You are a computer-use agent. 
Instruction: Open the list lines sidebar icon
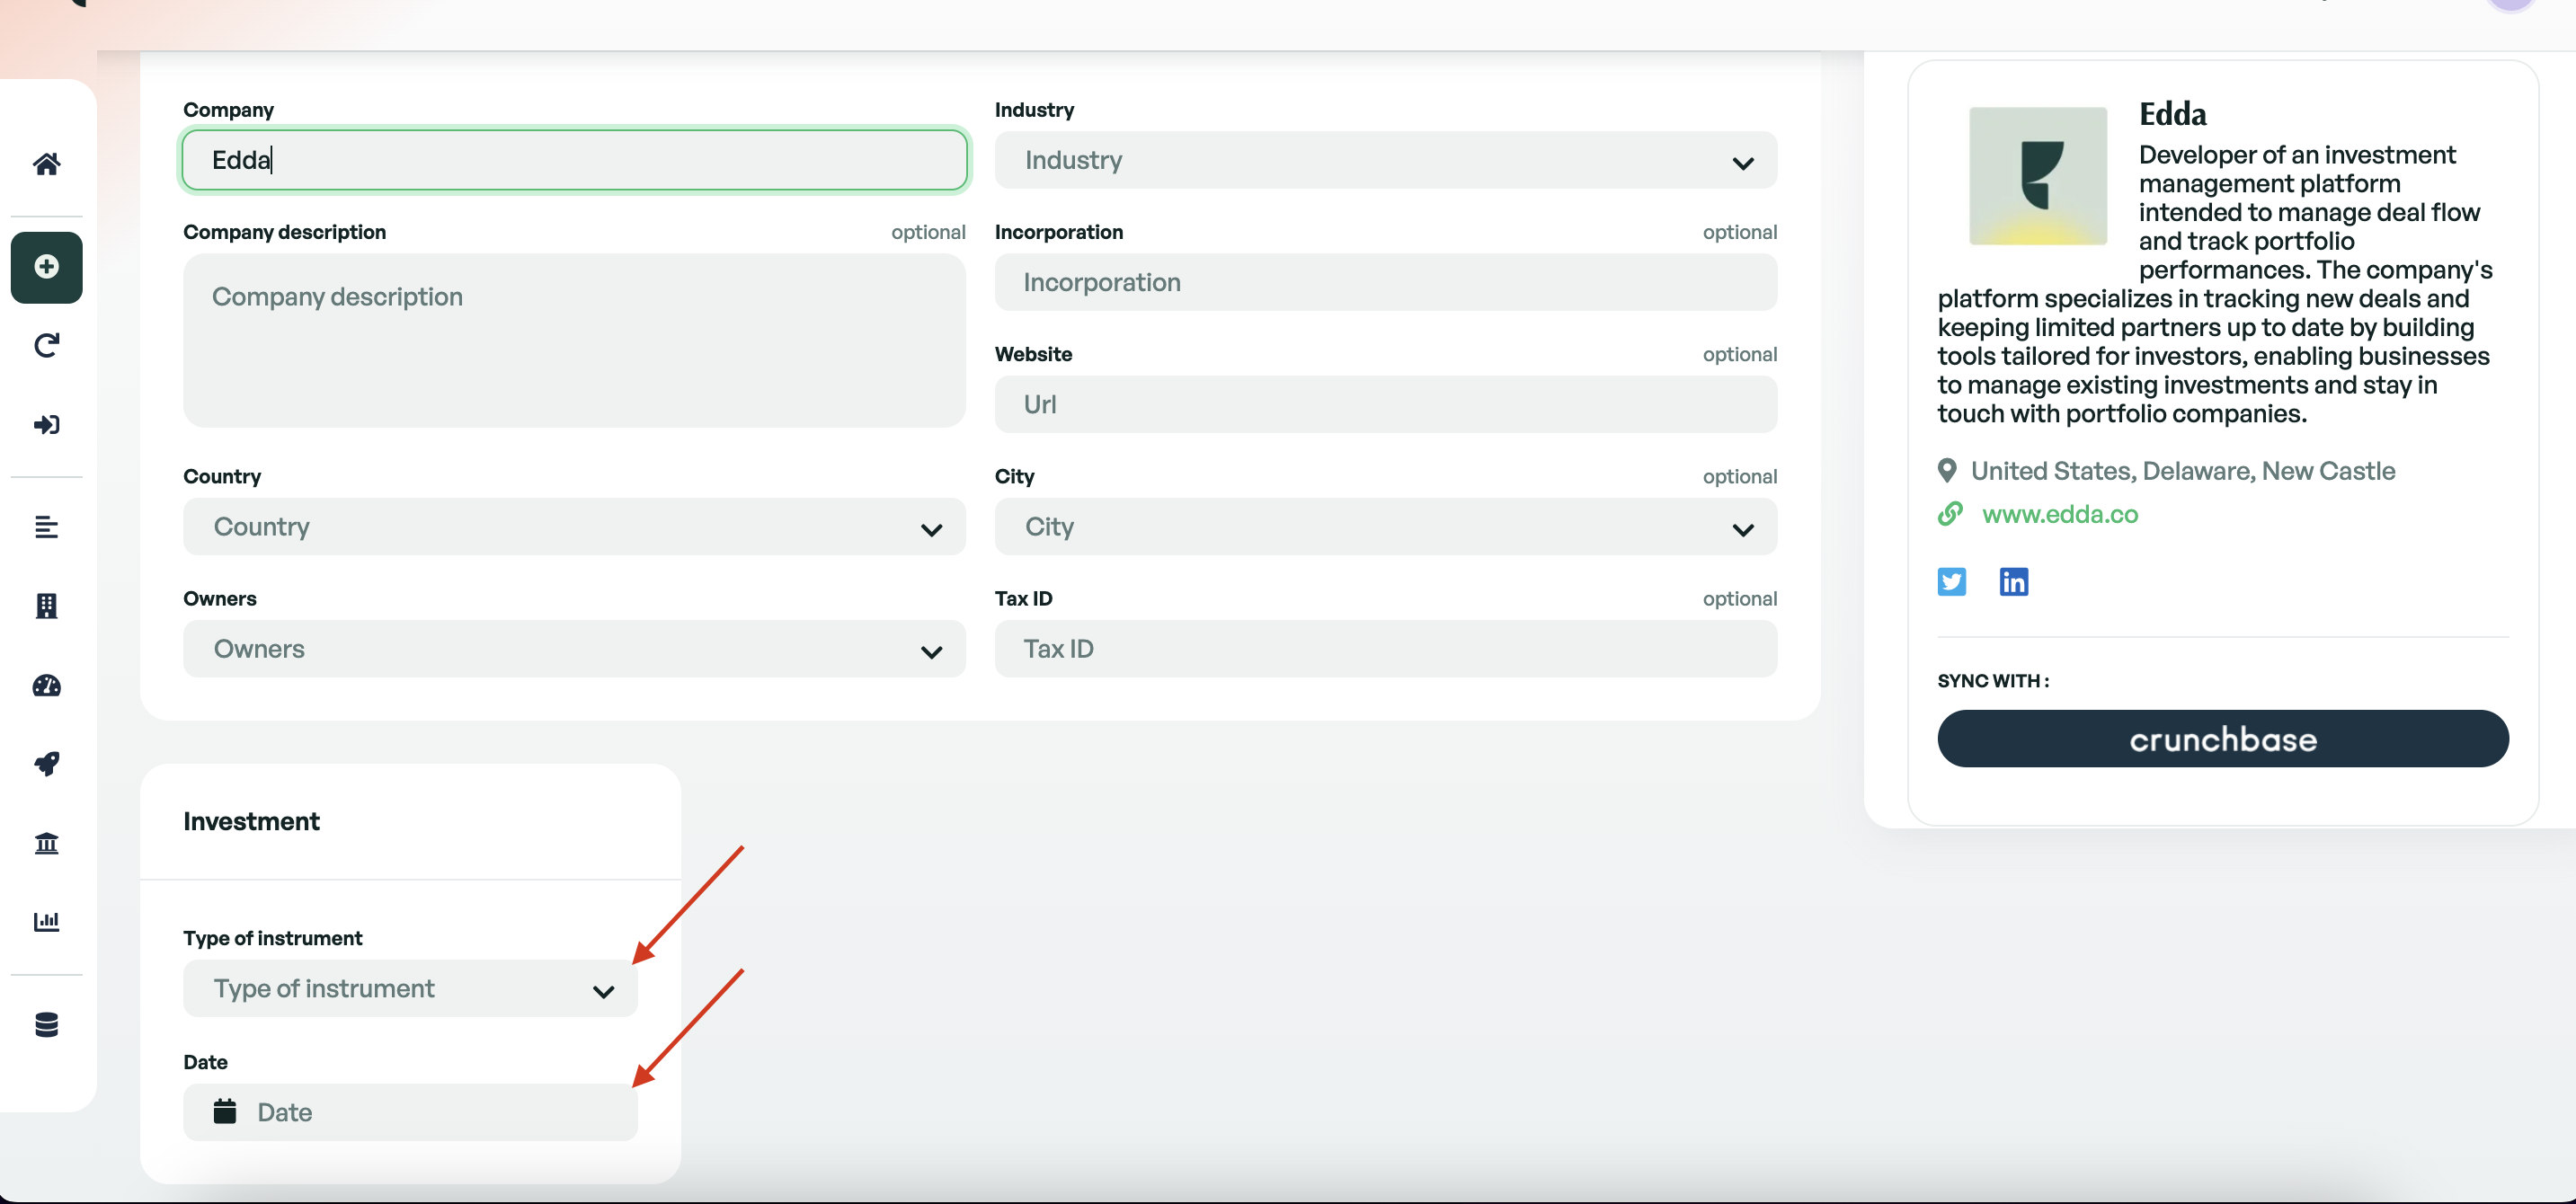pos(46,527)
